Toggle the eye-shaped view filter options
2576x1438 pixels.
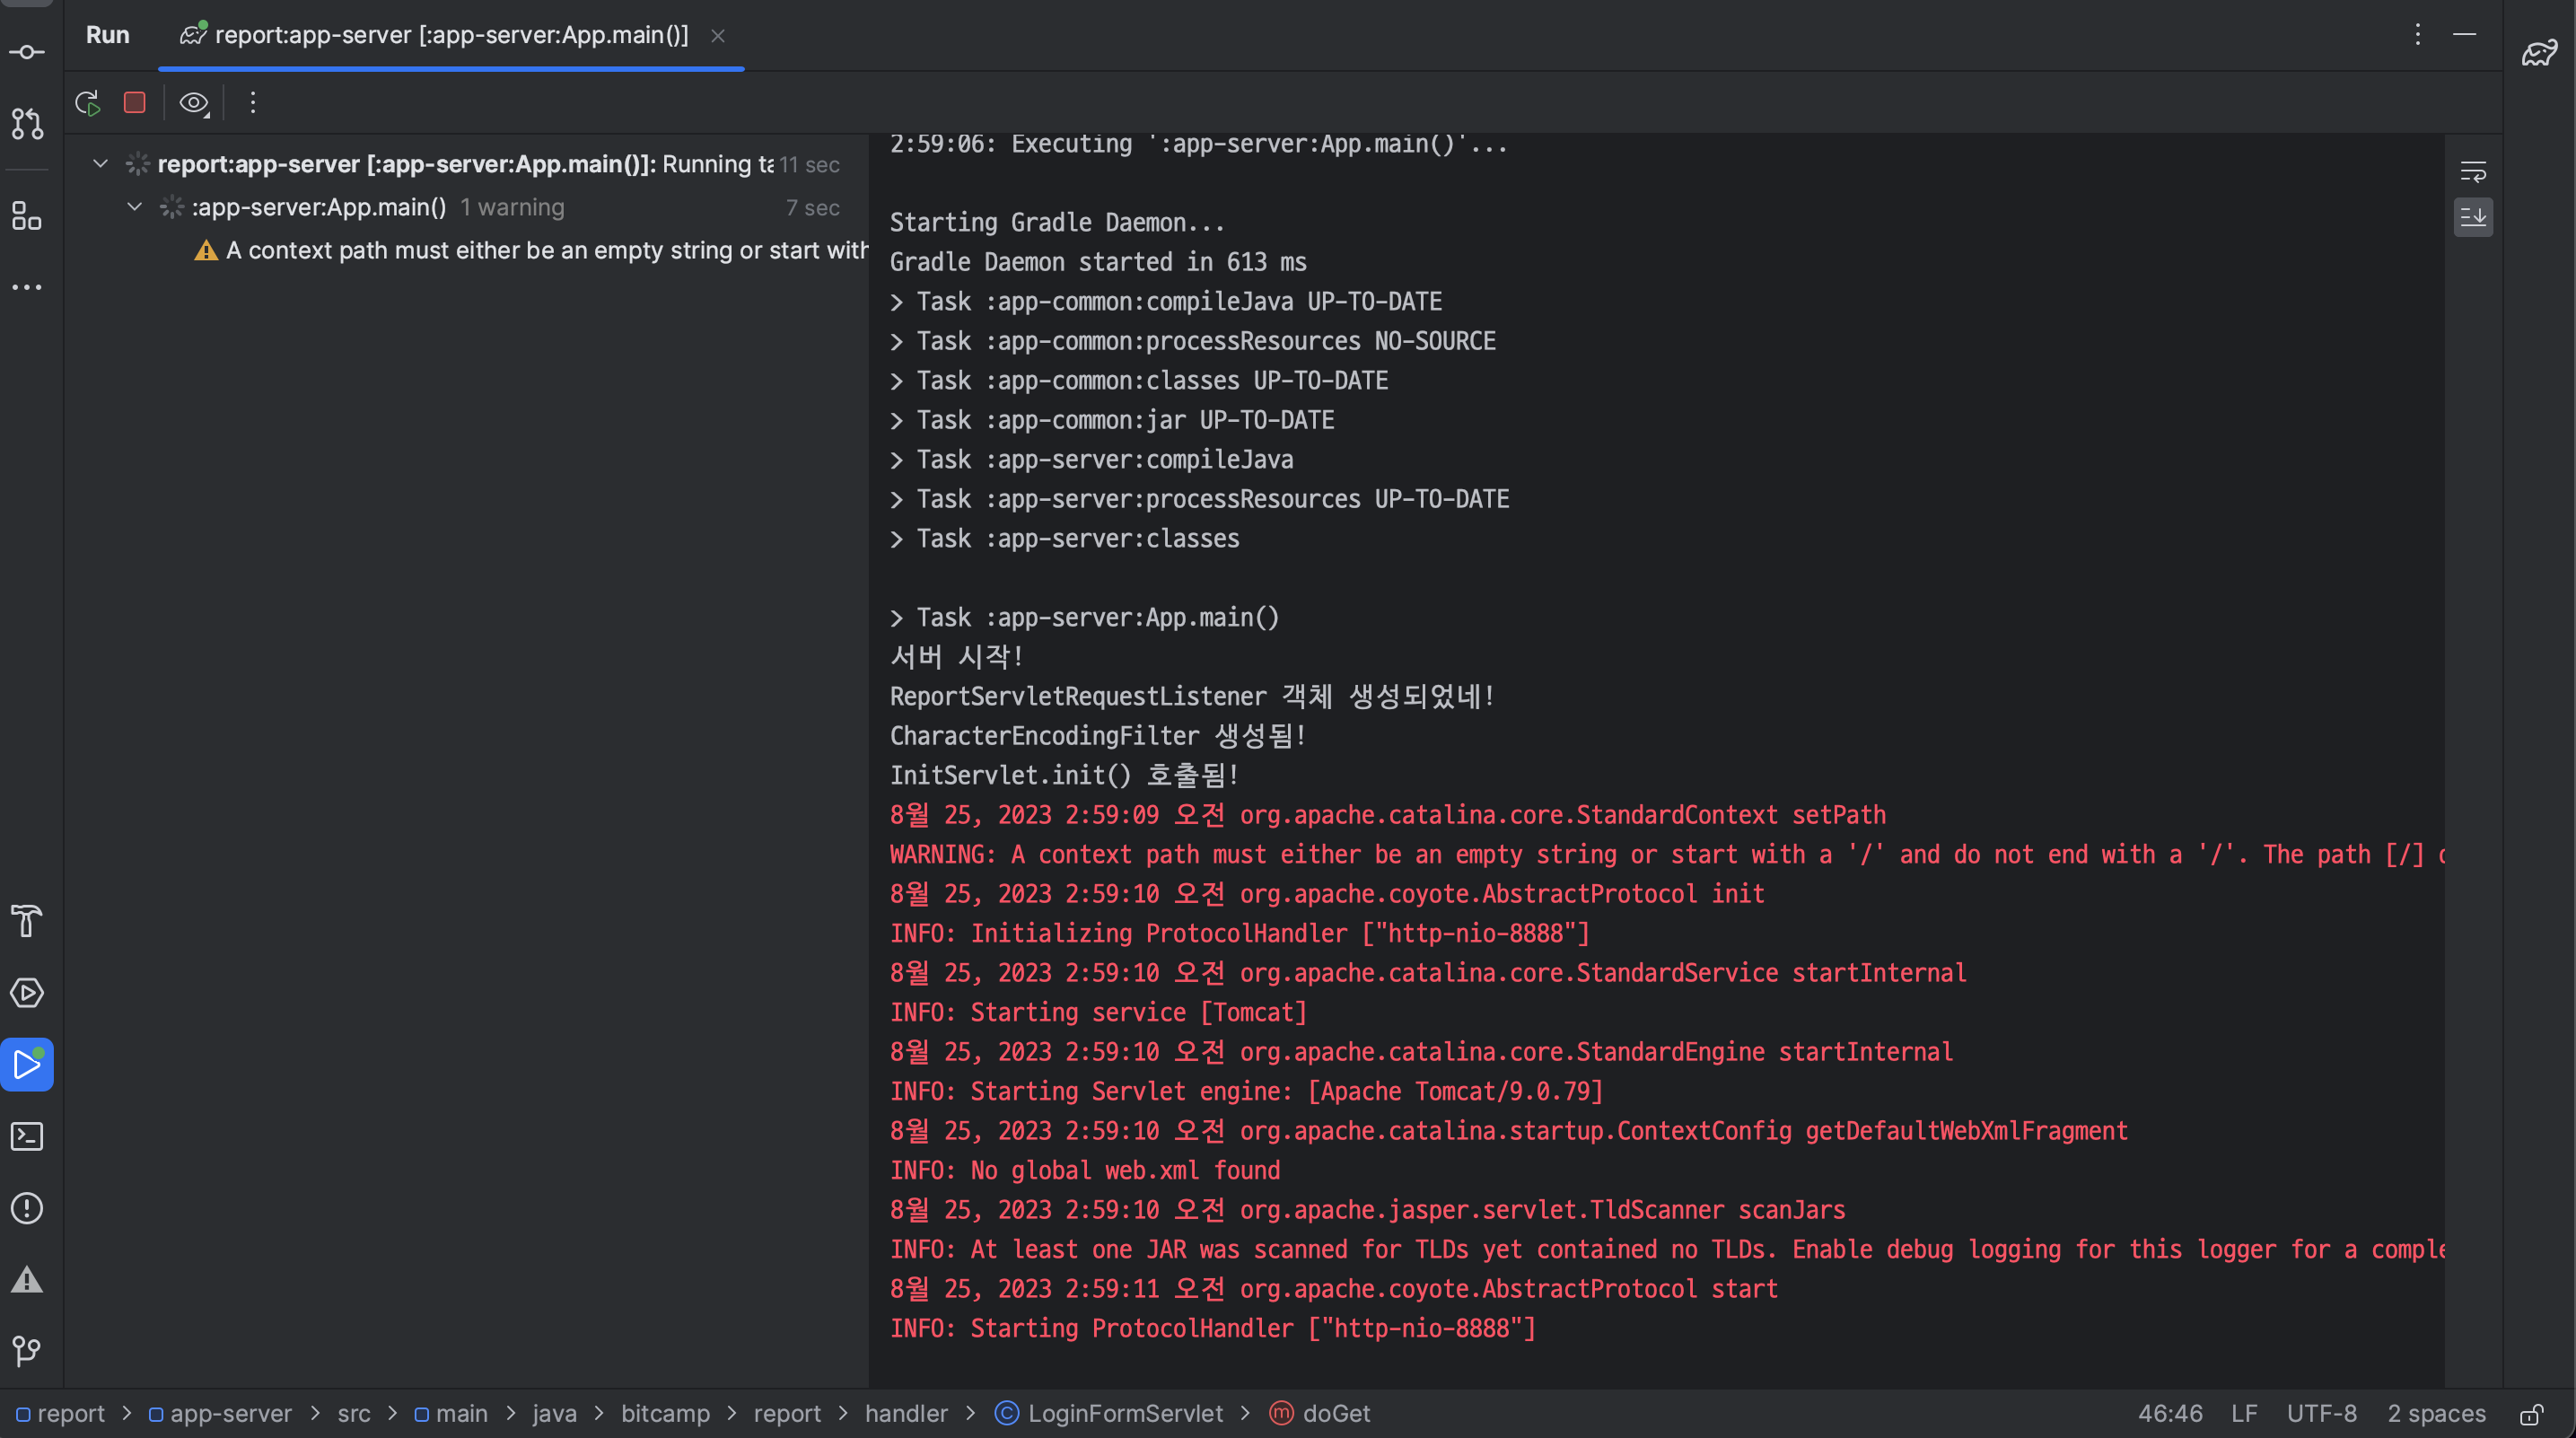(193, 103)
